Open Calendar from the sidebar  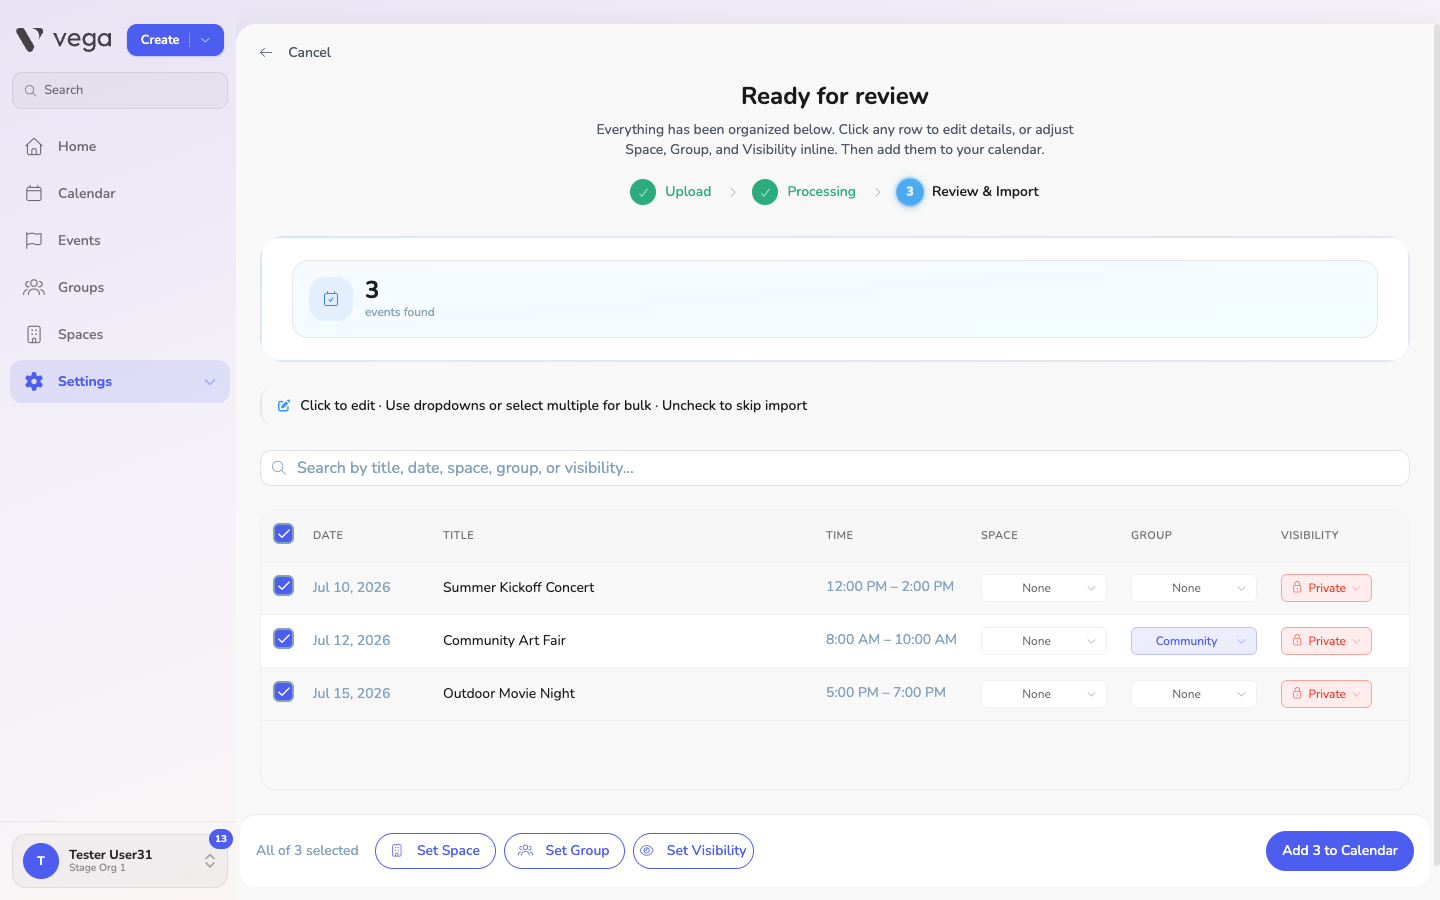coord(120,193)
